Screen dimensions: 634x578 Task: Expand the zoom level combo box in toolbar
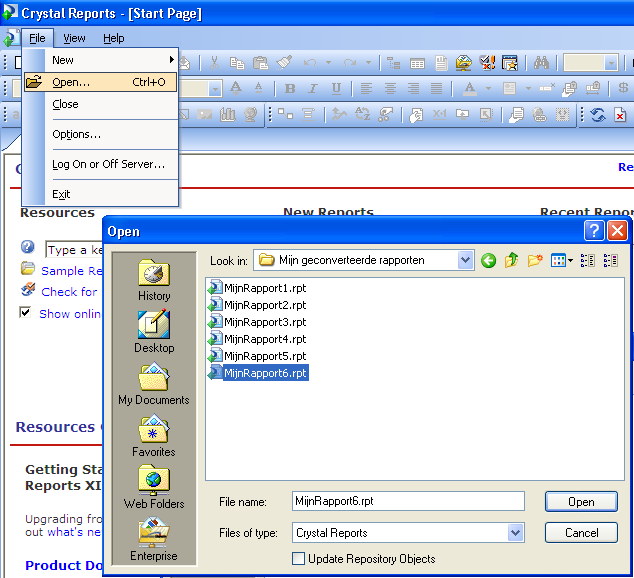click(x=611, y=63)
